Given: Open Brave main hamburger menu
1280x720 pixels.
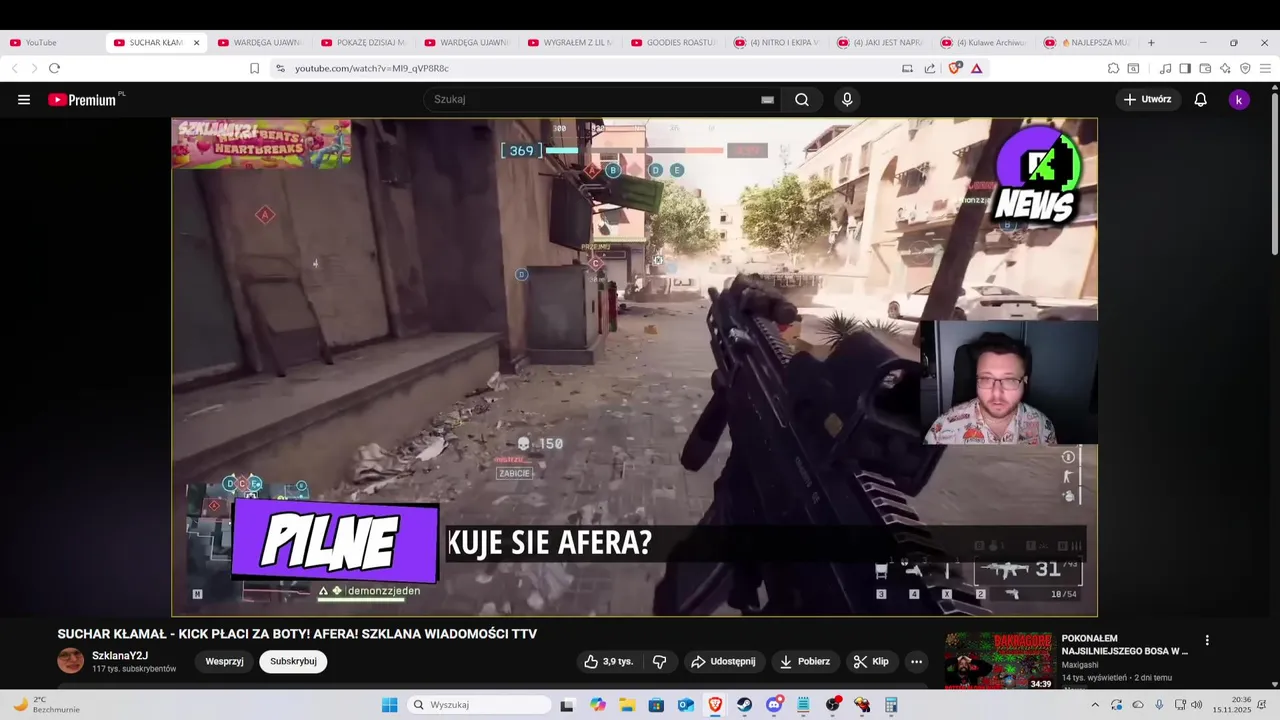Looking at the screenshot, I should click(x=1265, y=68).
